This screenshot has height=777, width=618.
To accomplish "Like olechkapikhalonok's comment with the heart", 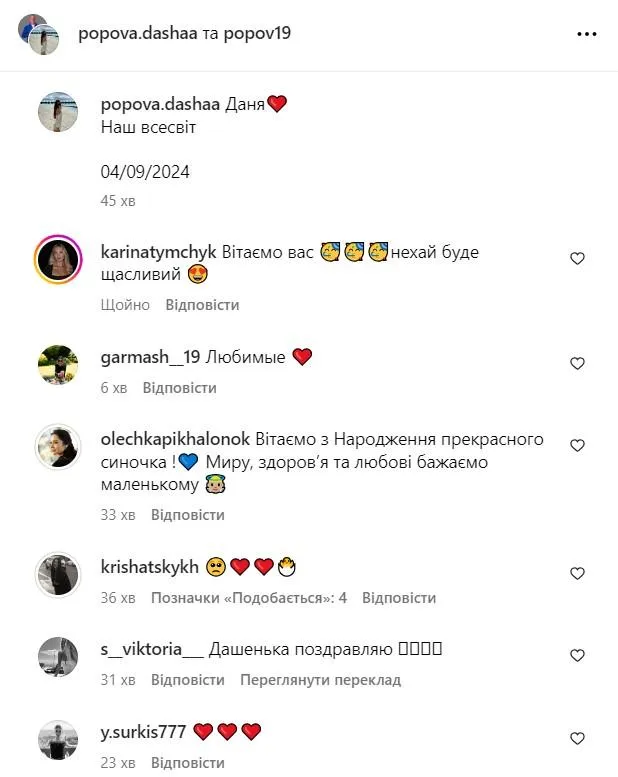I will click(577, 445).
